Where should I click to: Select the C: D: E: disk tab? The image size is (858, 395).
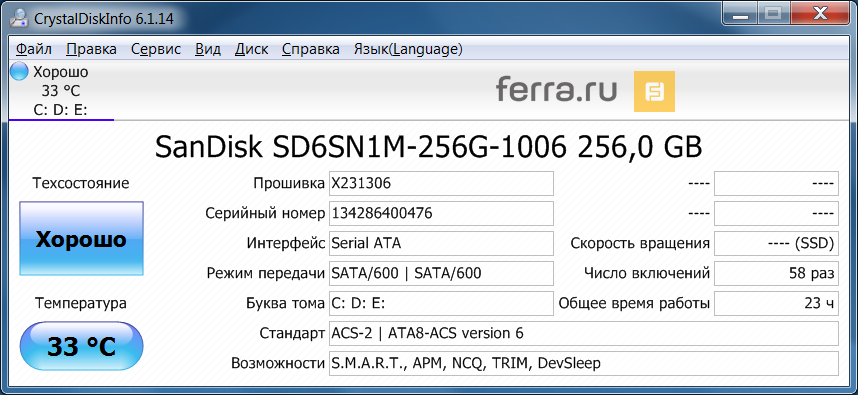61,91
